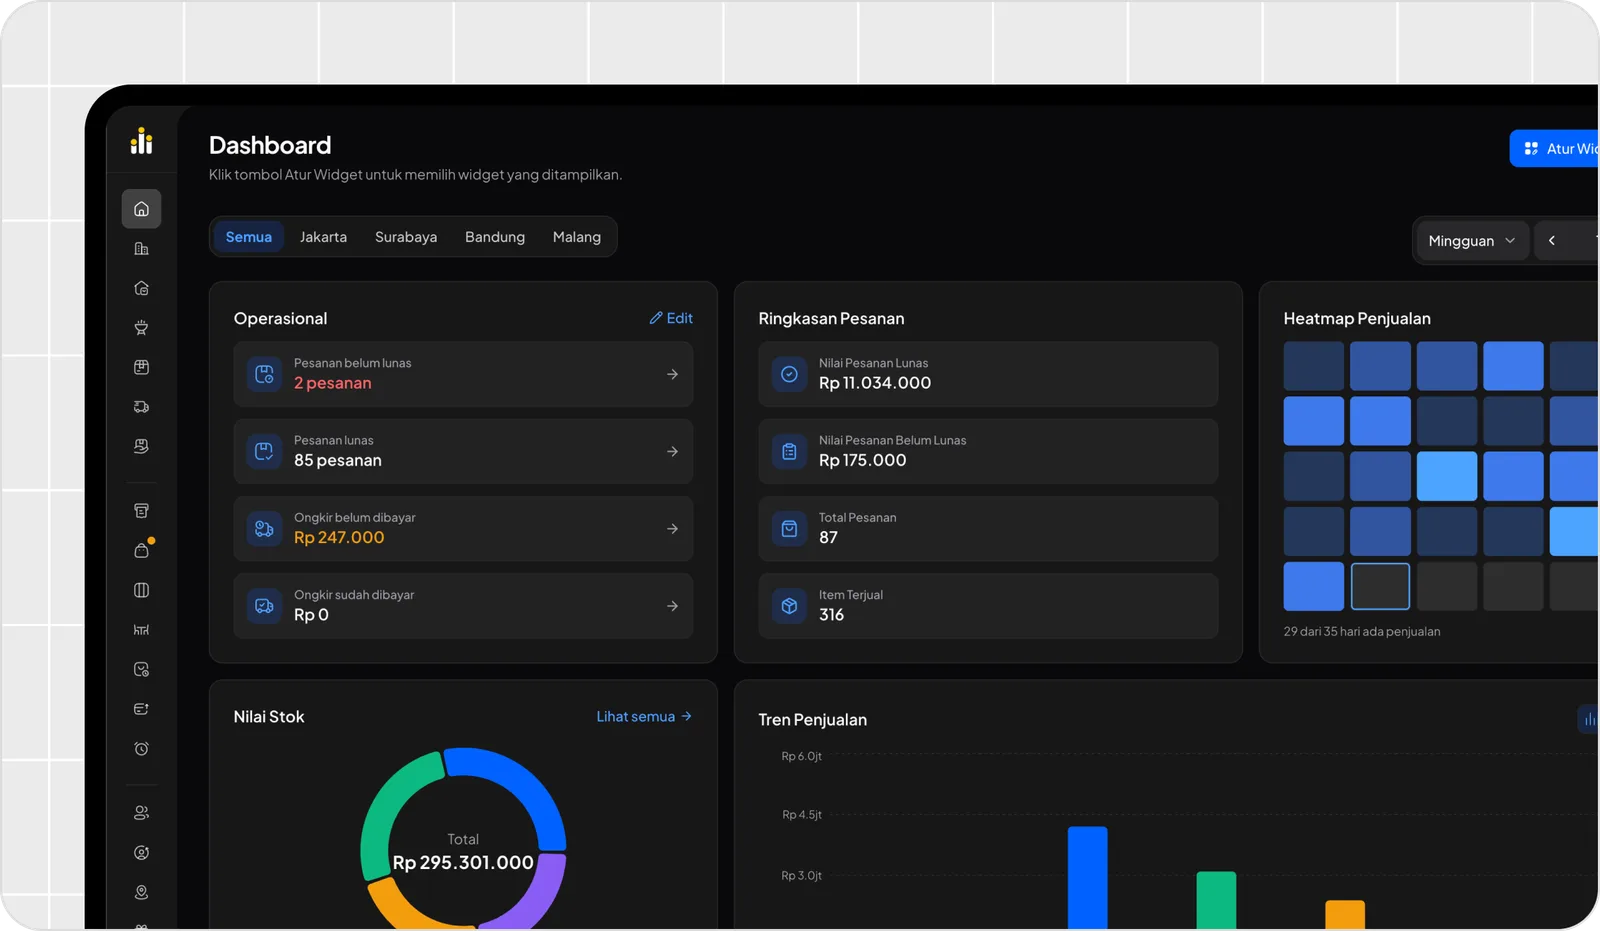The image size is (1600, 931).
Task: Go to previous period with the left chevron
Action: pos(1552,241)
